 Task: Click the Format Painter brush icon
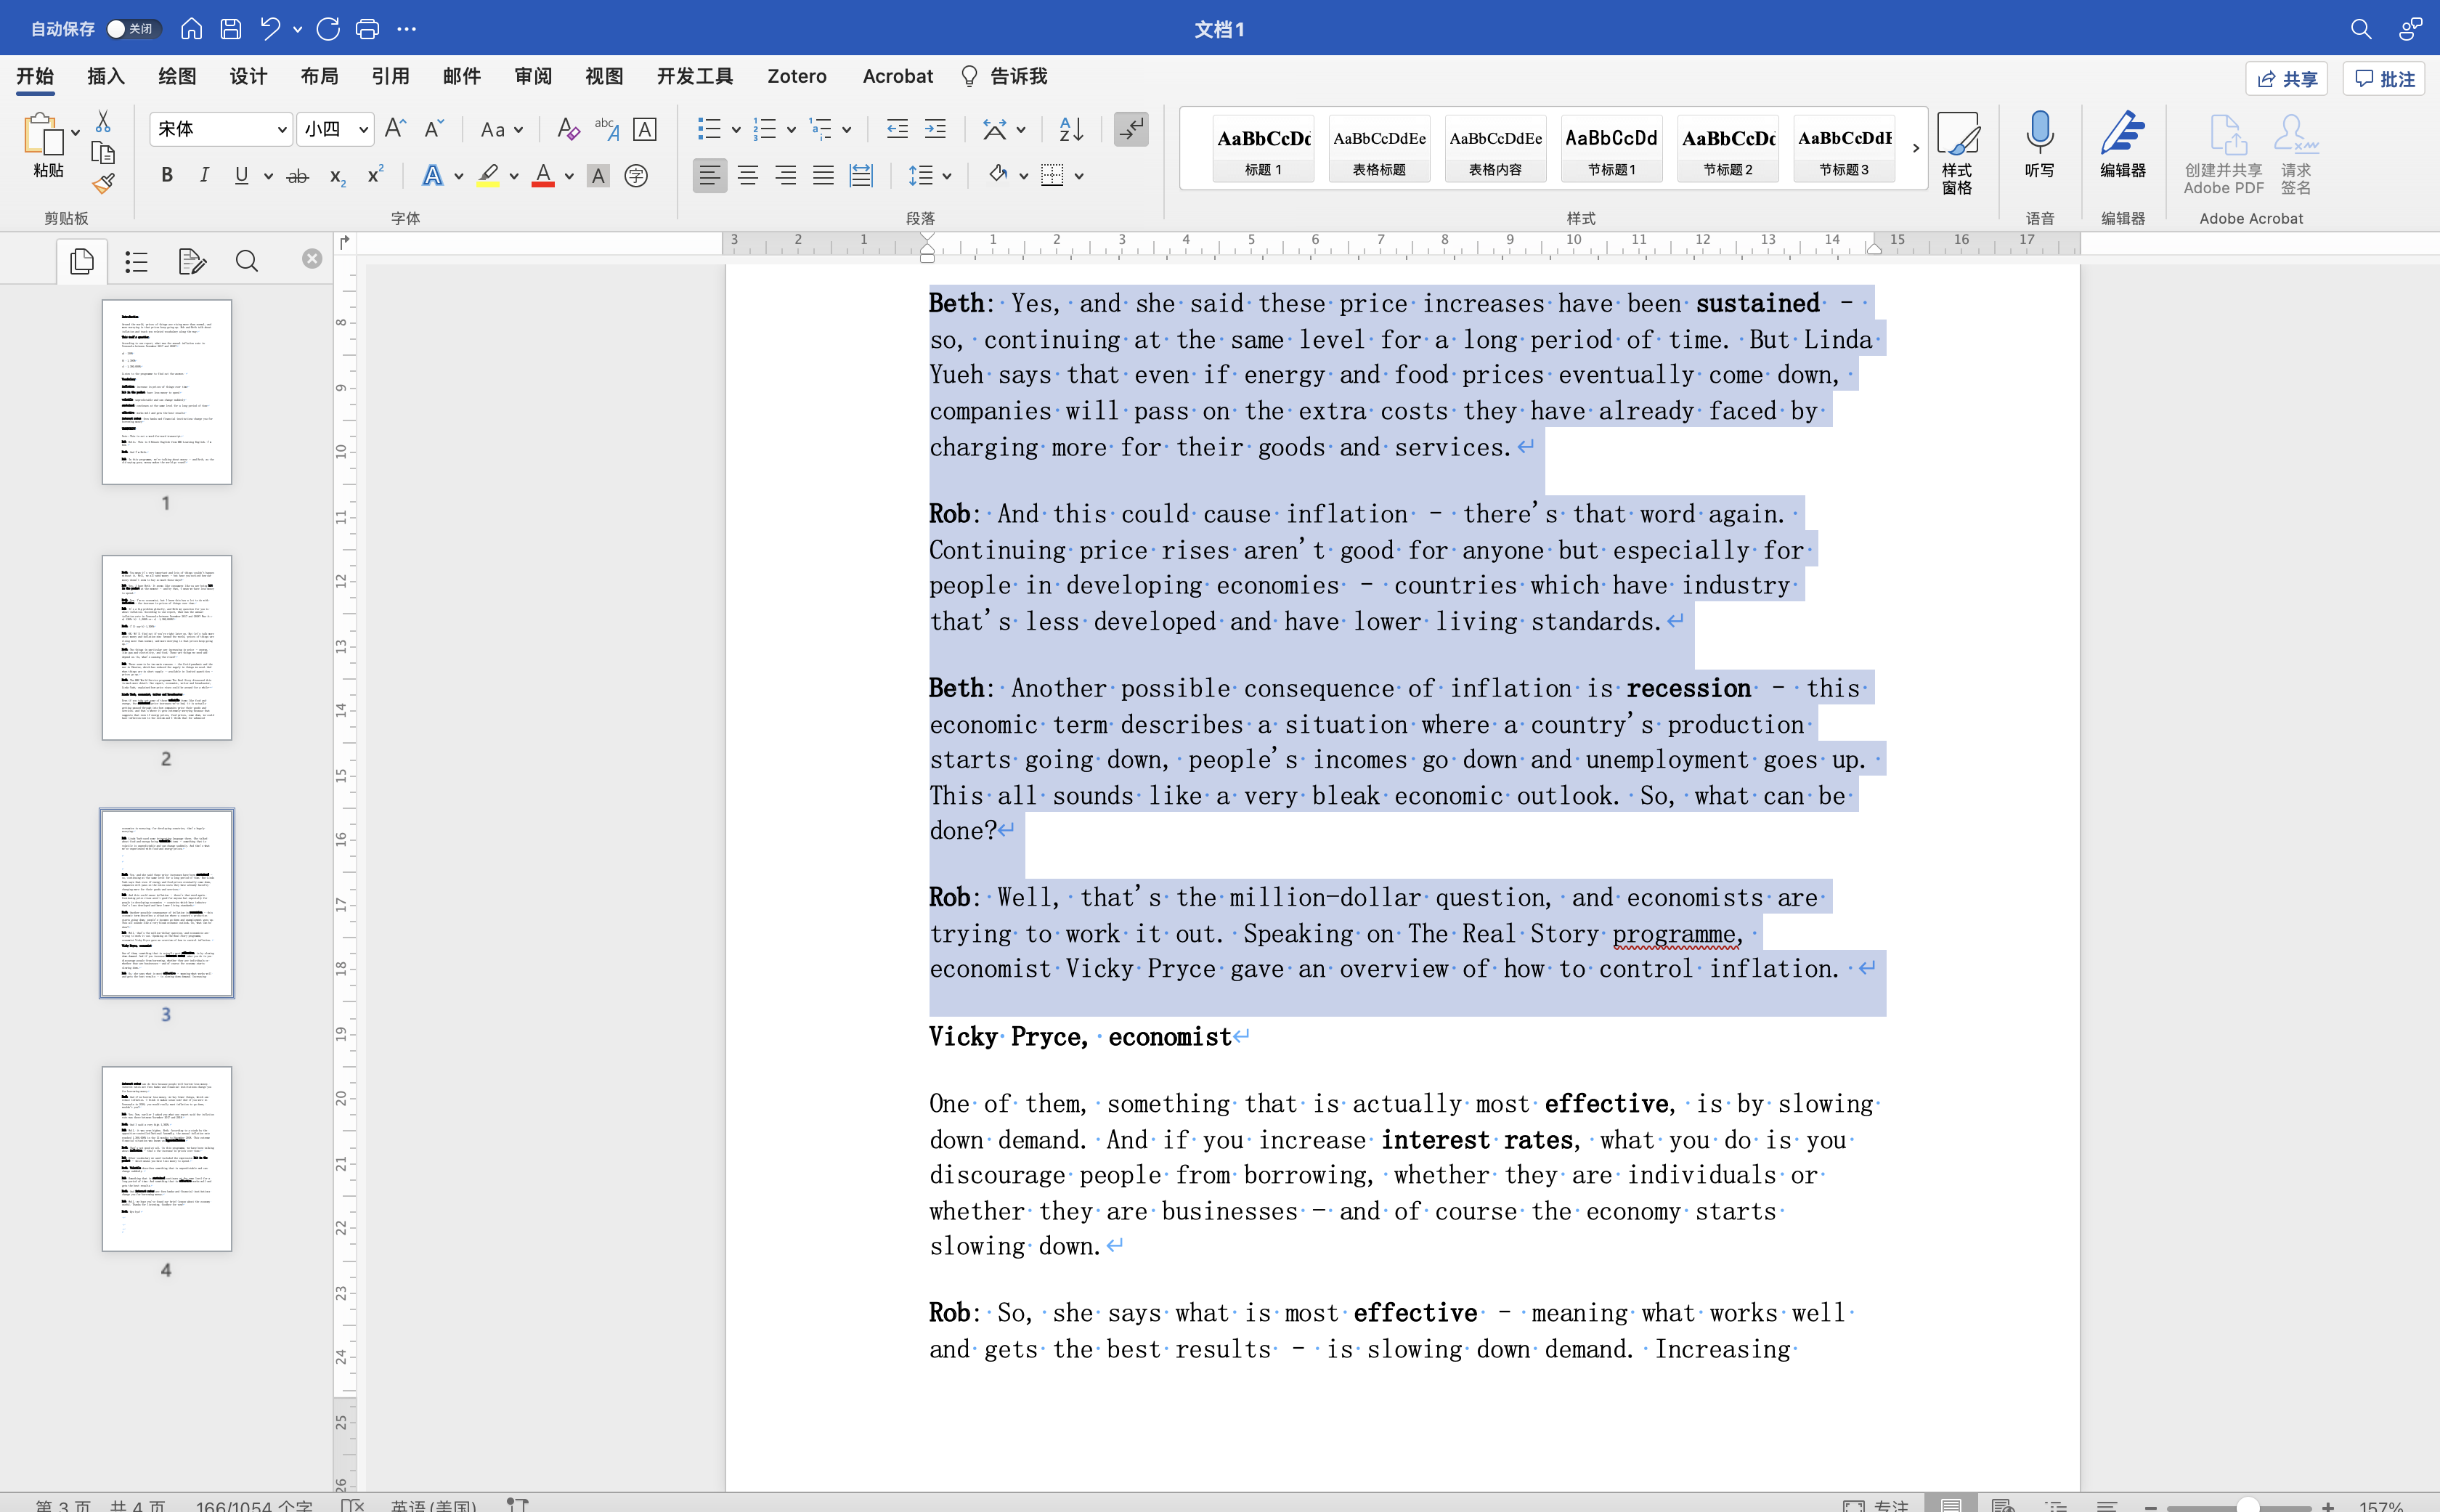103,184
